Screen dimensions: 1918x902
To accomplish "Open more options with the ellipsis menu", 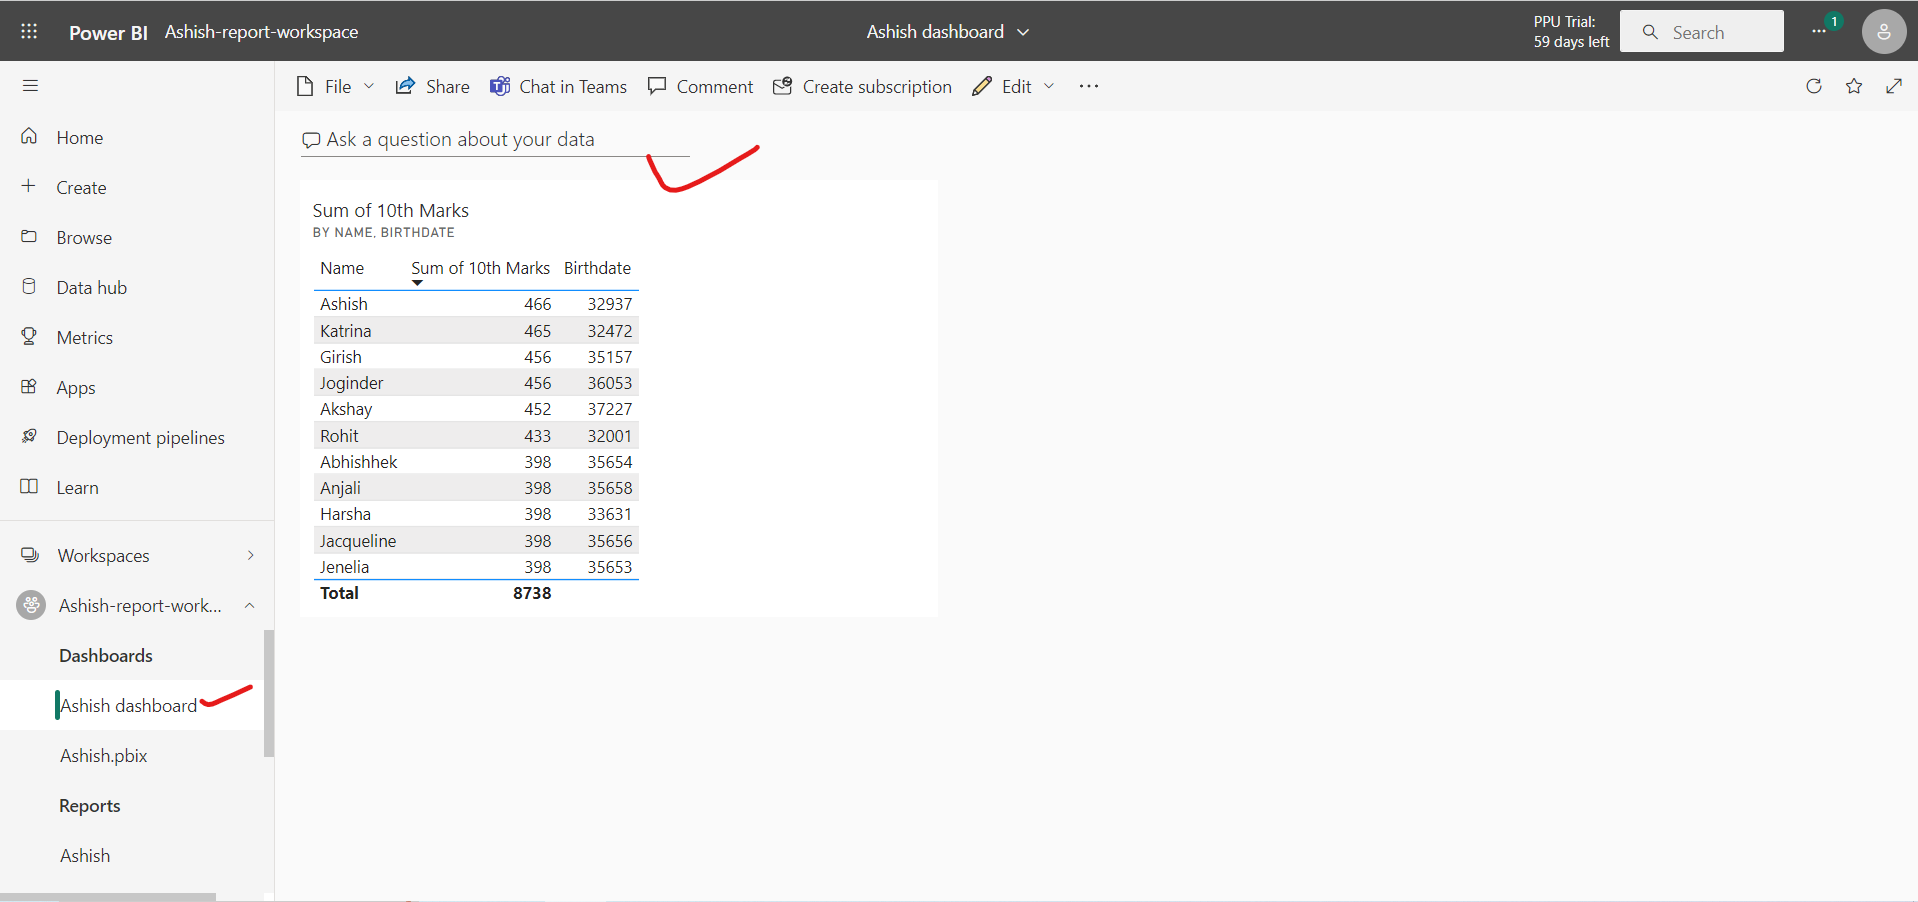I will [1089, 86].
